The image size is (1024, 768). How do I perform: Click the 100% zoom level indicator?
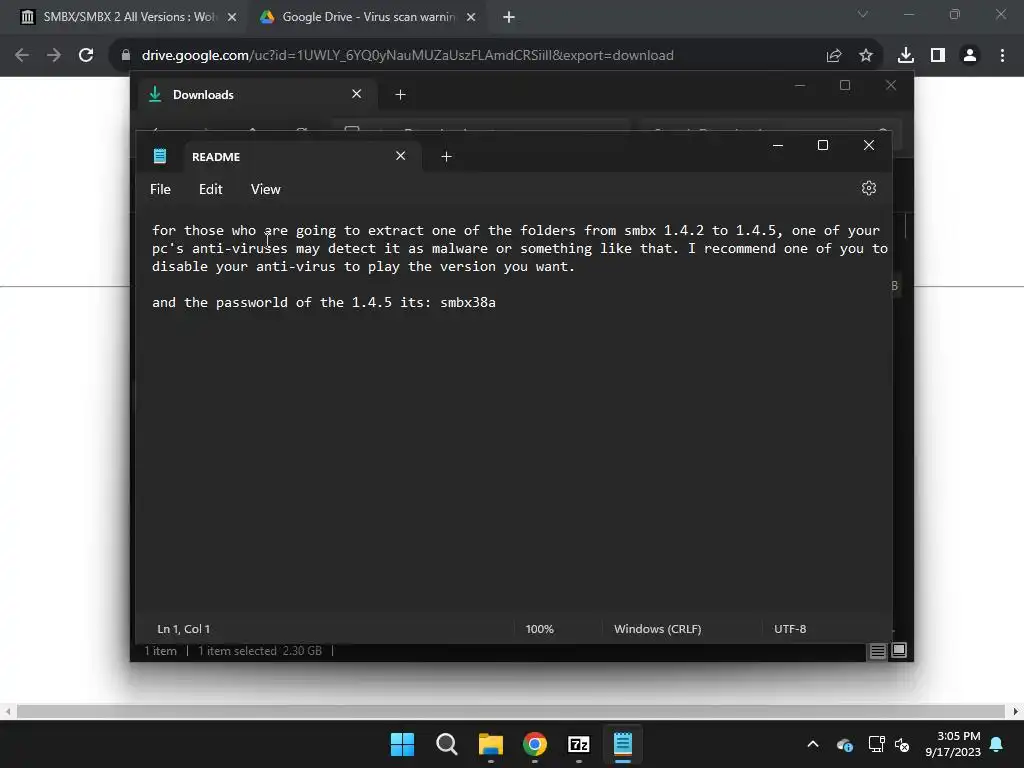coord(539,629)
